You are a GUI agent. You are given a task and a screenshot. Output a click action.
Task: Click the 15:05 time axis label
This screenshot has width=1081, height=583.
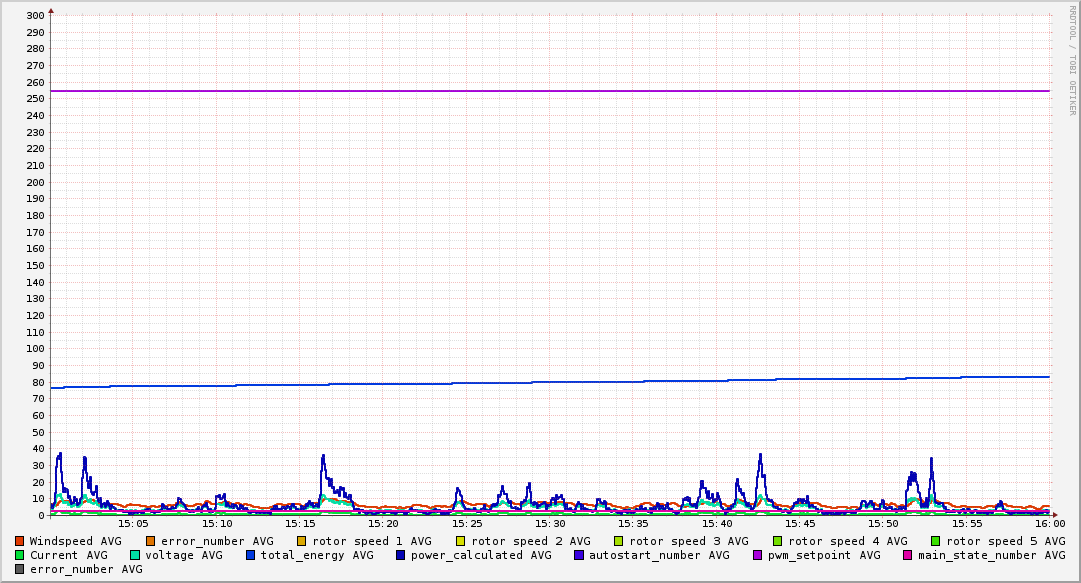pos(134,523)
